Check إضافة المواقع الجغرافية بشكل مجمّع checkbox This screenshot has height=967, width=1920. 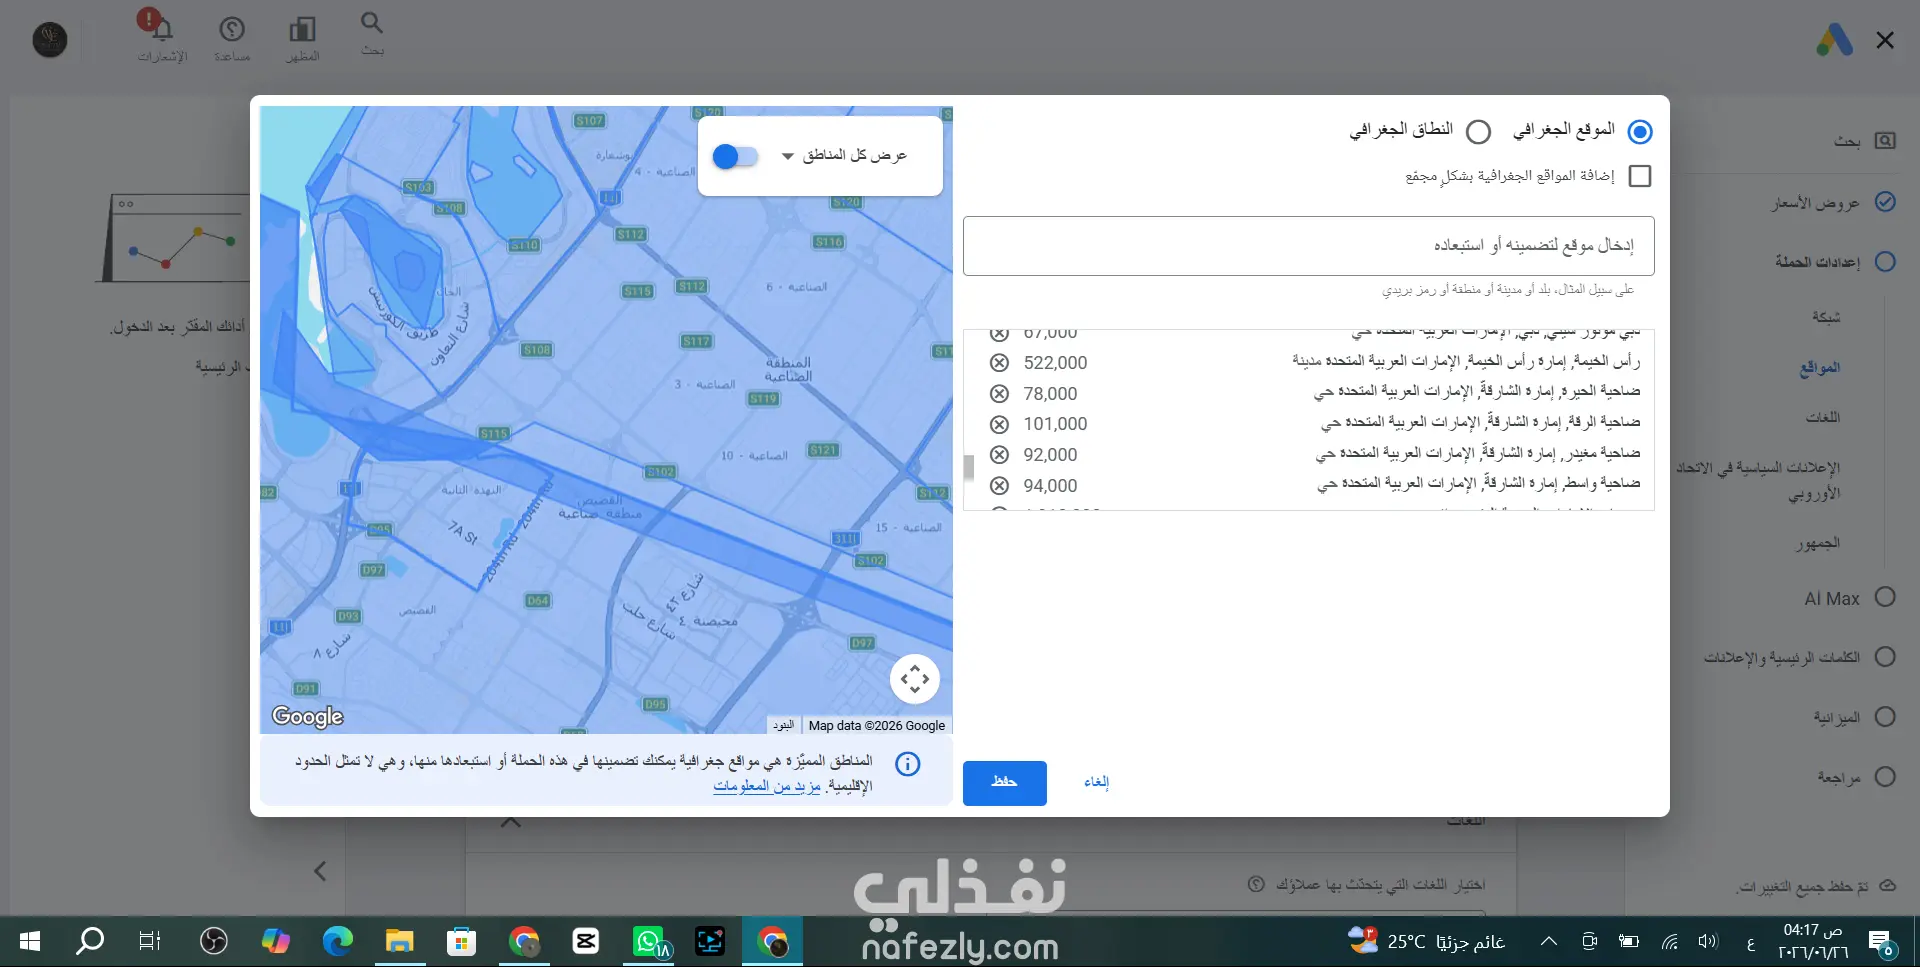(x=1640, y=176)
